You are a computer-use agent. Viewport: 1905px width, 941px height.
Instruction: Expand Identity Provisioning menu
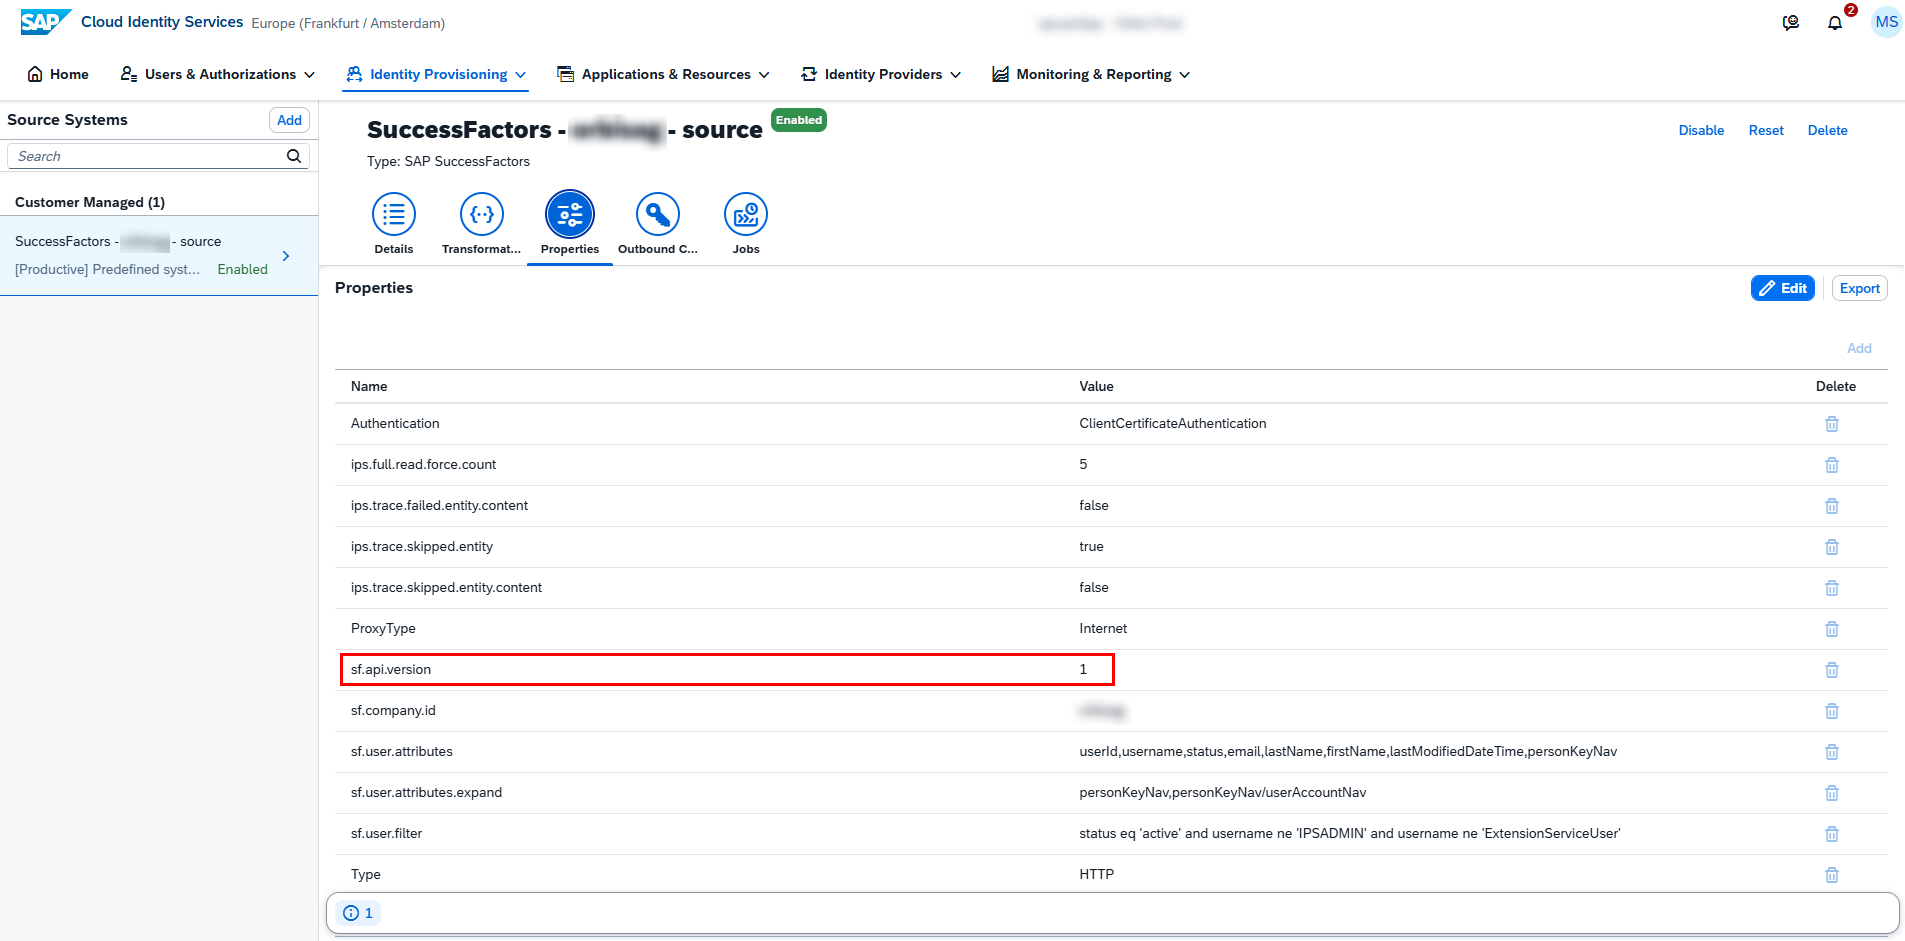[436, 74]
